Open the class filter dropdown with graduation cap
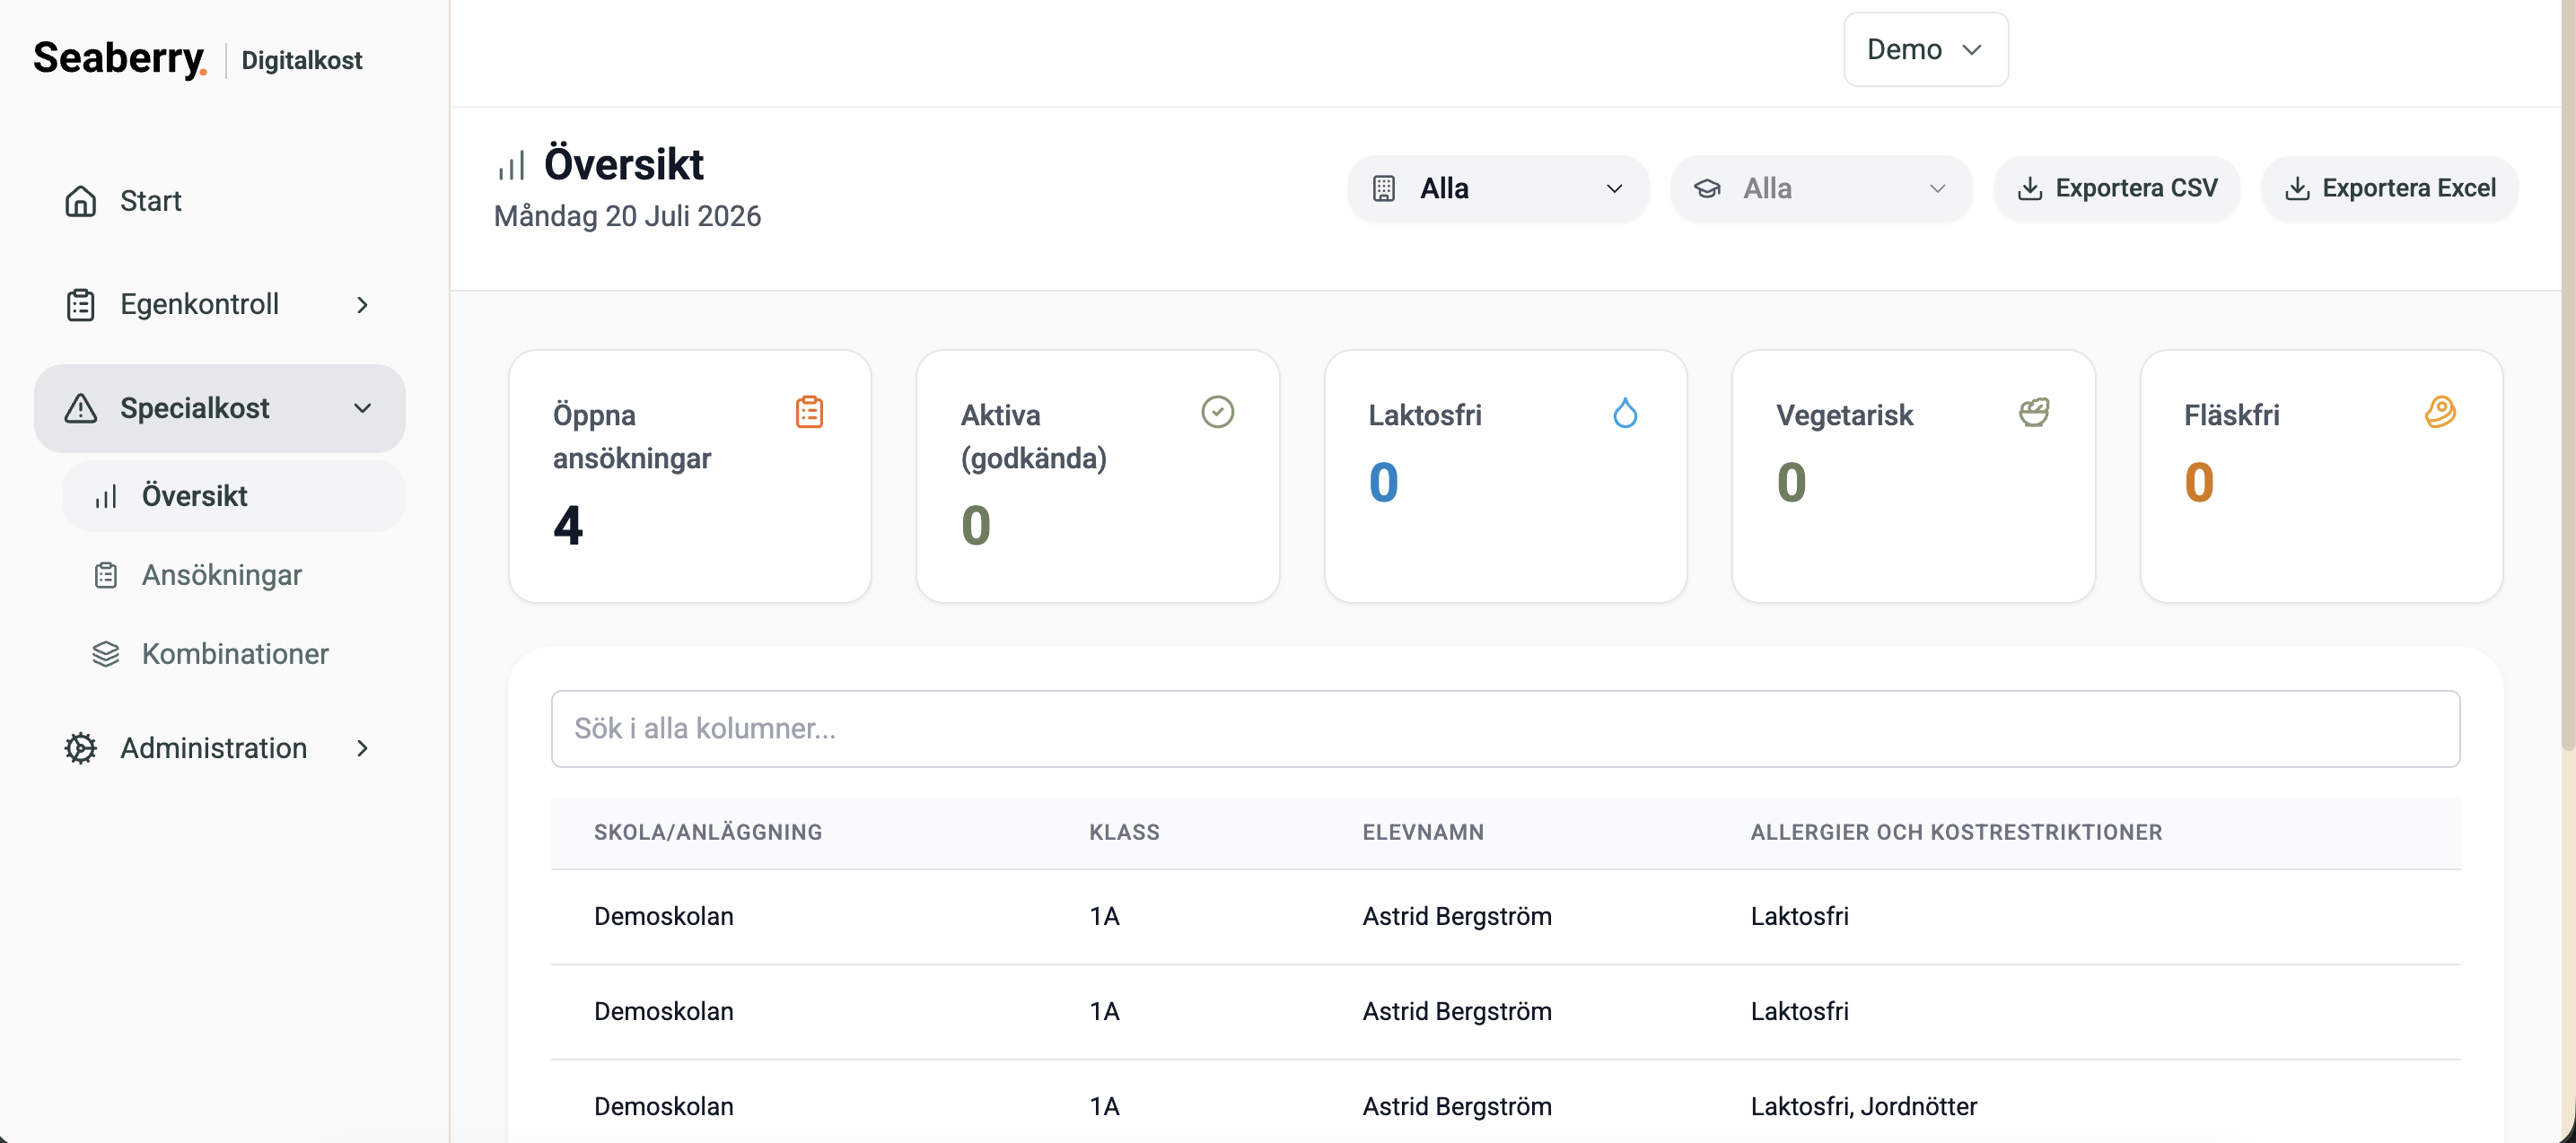The height and width of the screenshot is (1143, 2576). tap(1821, 188)
